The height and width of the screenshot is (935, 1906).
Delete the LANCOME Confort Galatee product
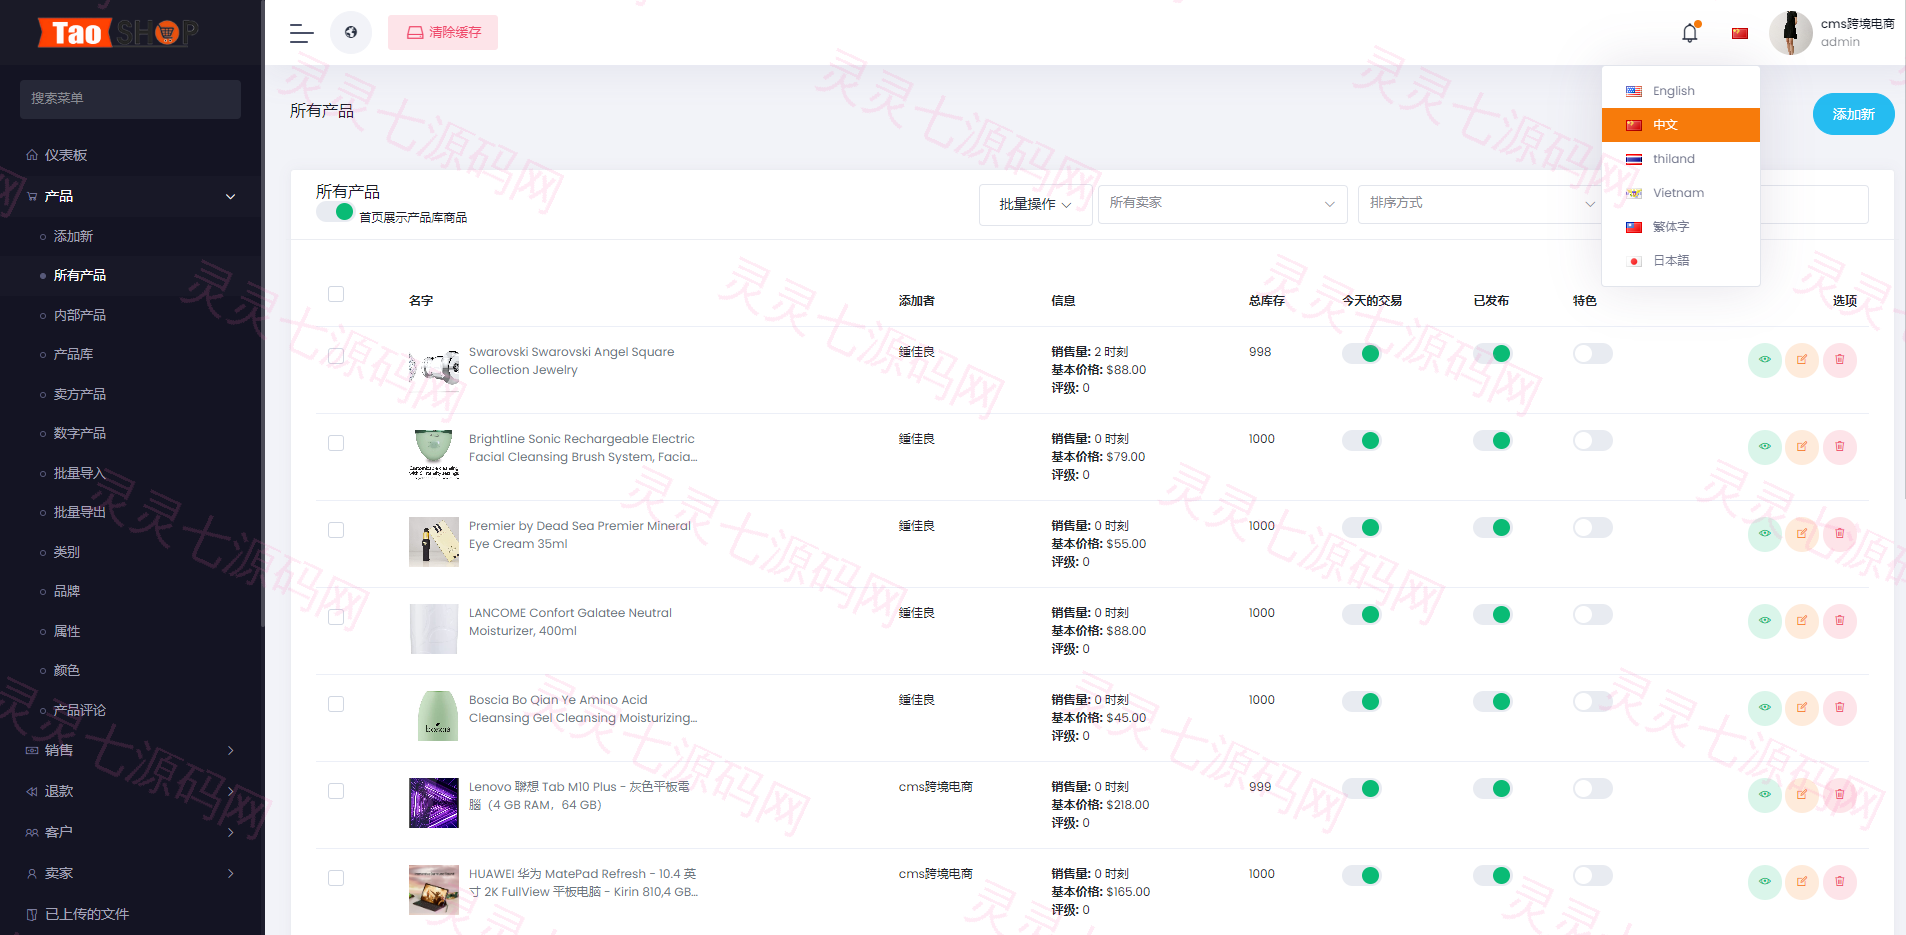[x=1840, y=621]
